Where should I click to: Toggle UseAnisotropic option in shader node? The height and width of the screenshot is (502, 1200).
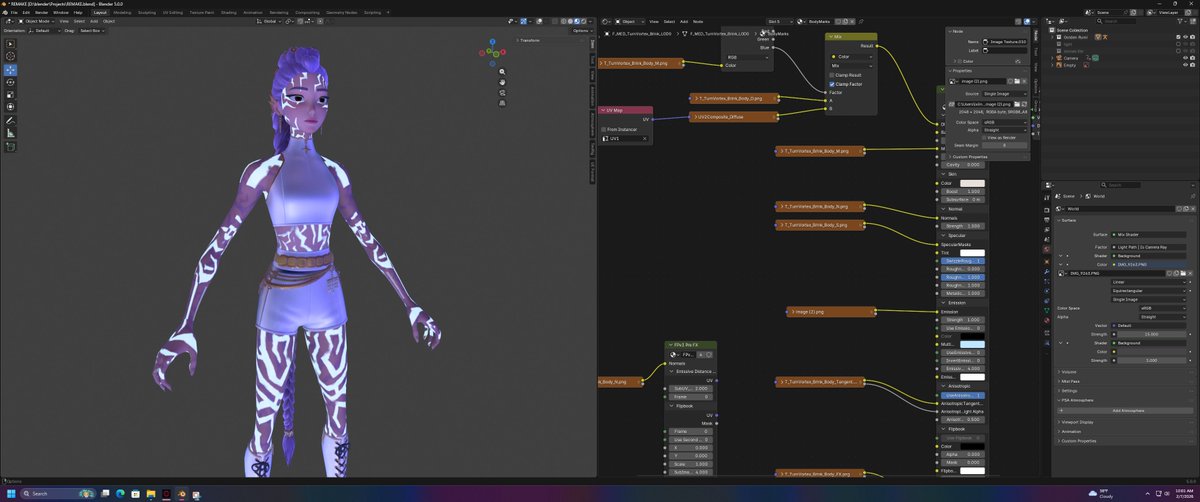(x=964, y=395)
